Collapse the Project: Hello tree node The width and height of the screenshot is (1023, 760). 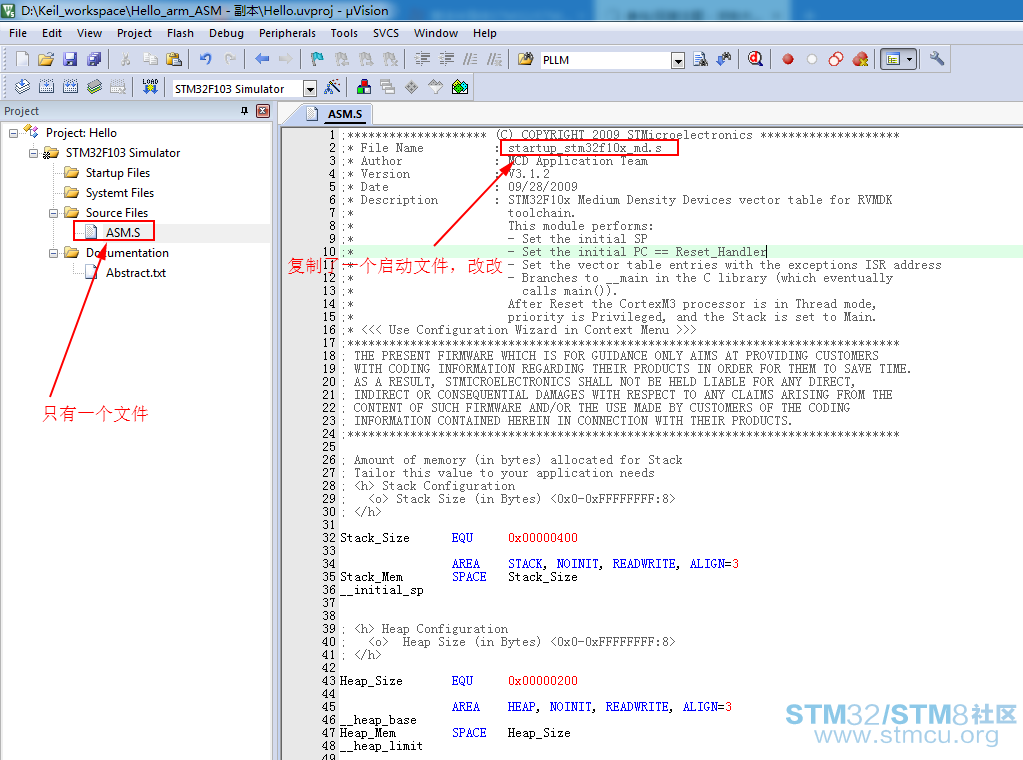[x=13, y=133]
